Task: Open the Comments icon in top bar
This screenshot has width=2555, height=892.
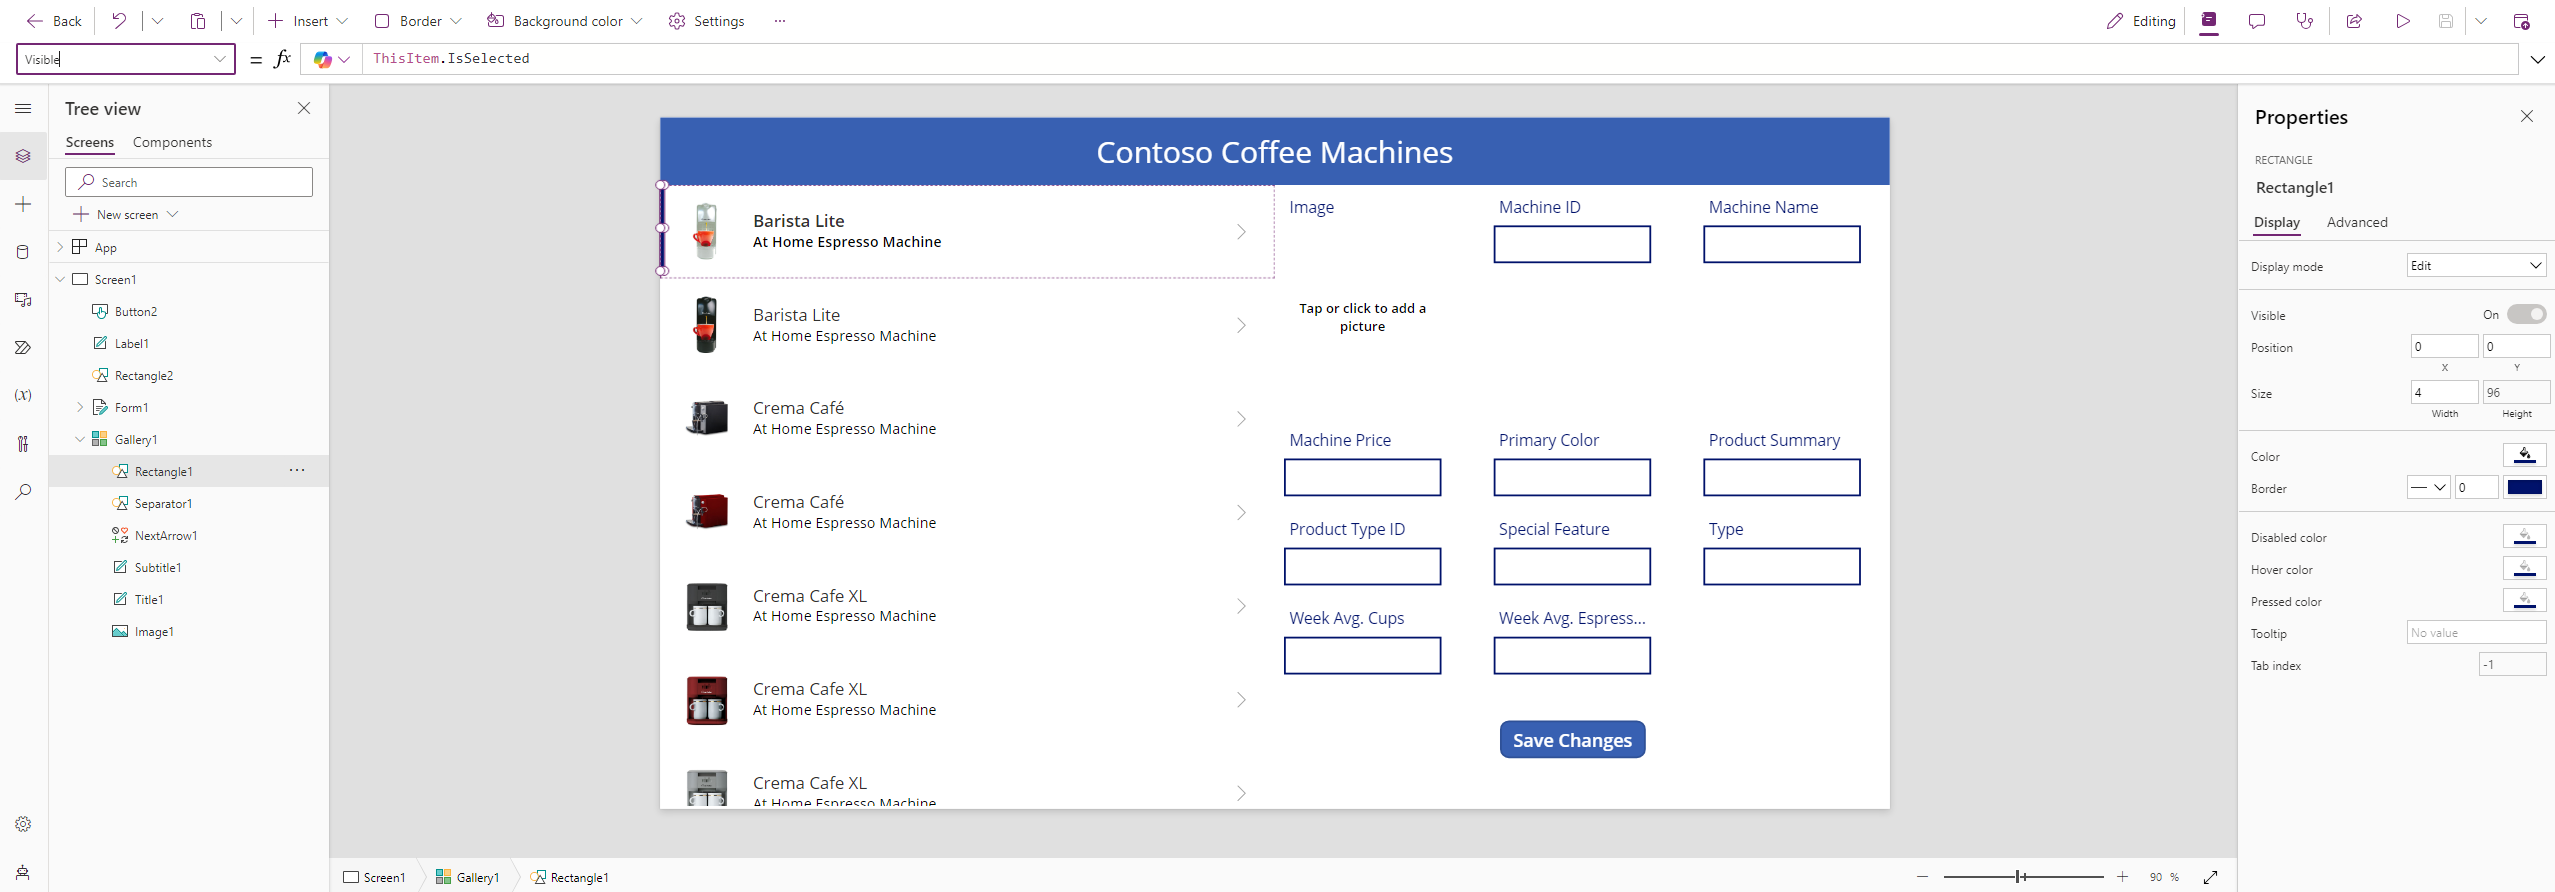Action: (2257, 21)
